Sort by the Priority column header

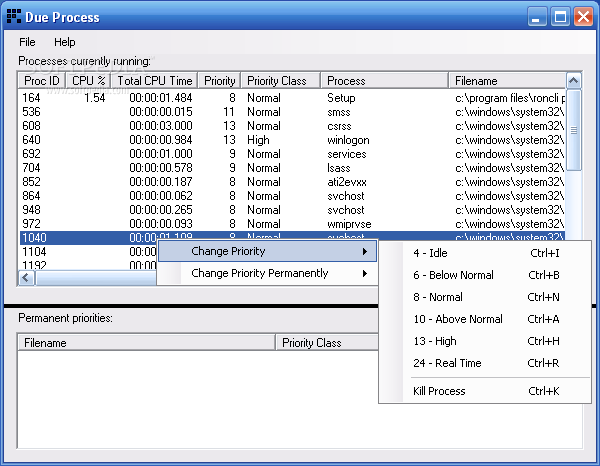[x=220, y=81]
